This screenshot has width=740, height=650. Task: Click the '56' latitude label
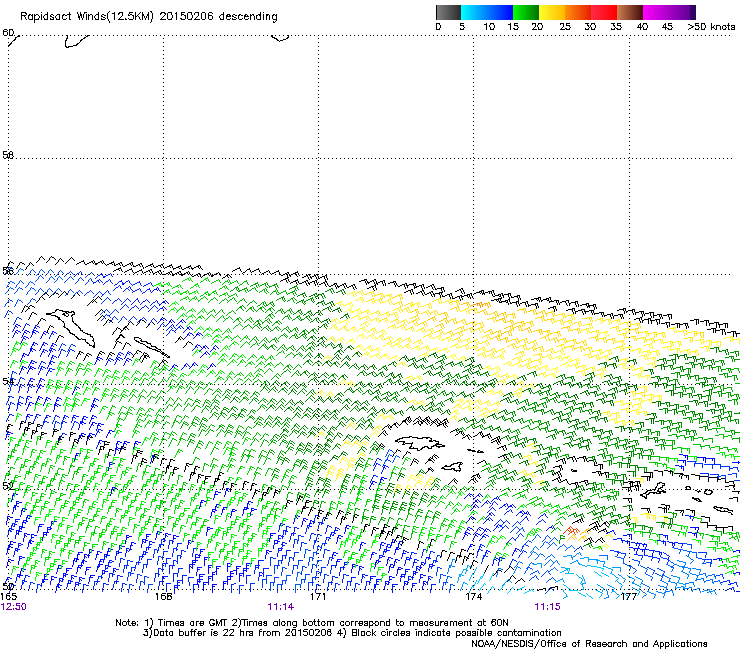tap(8, 271)
